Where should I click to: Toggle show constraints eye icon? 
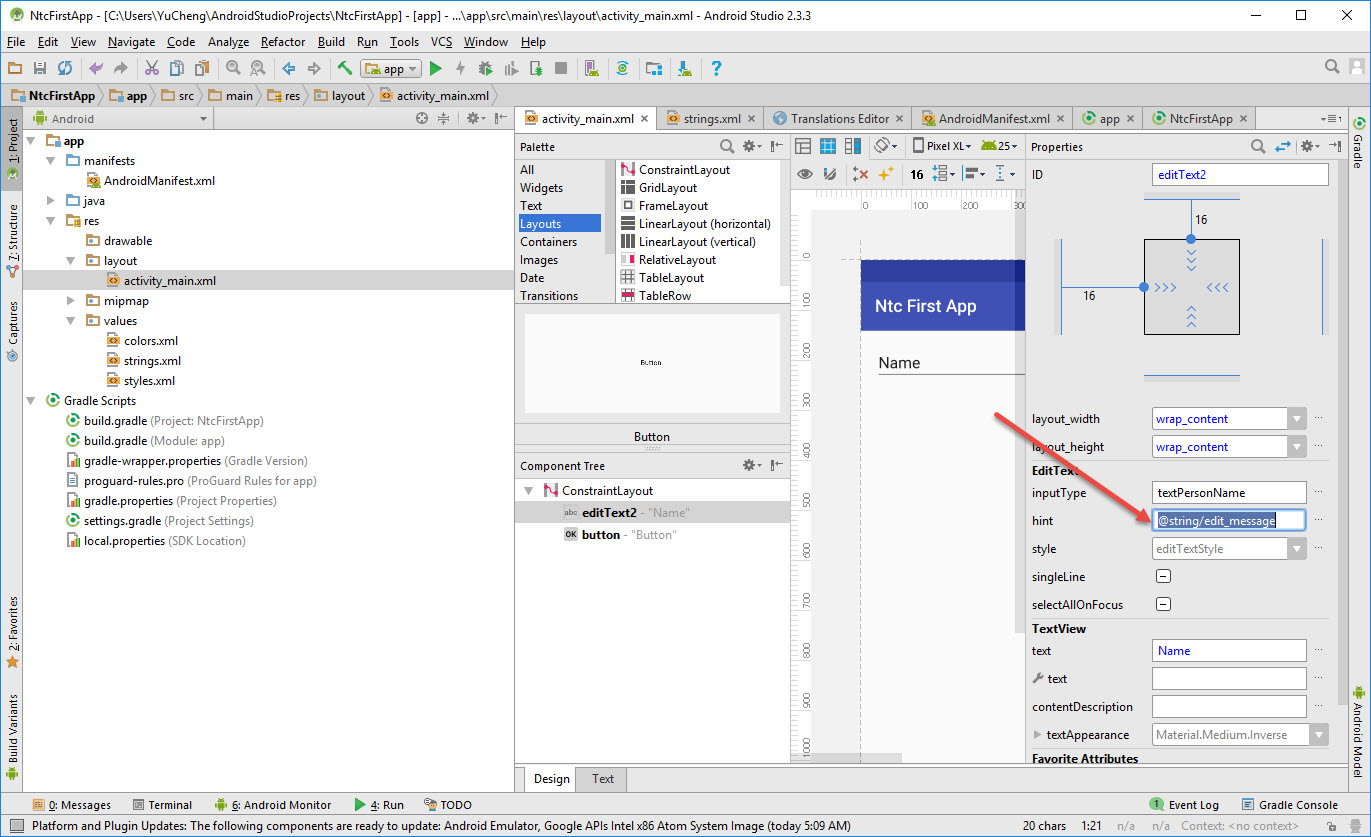[804, 174]
